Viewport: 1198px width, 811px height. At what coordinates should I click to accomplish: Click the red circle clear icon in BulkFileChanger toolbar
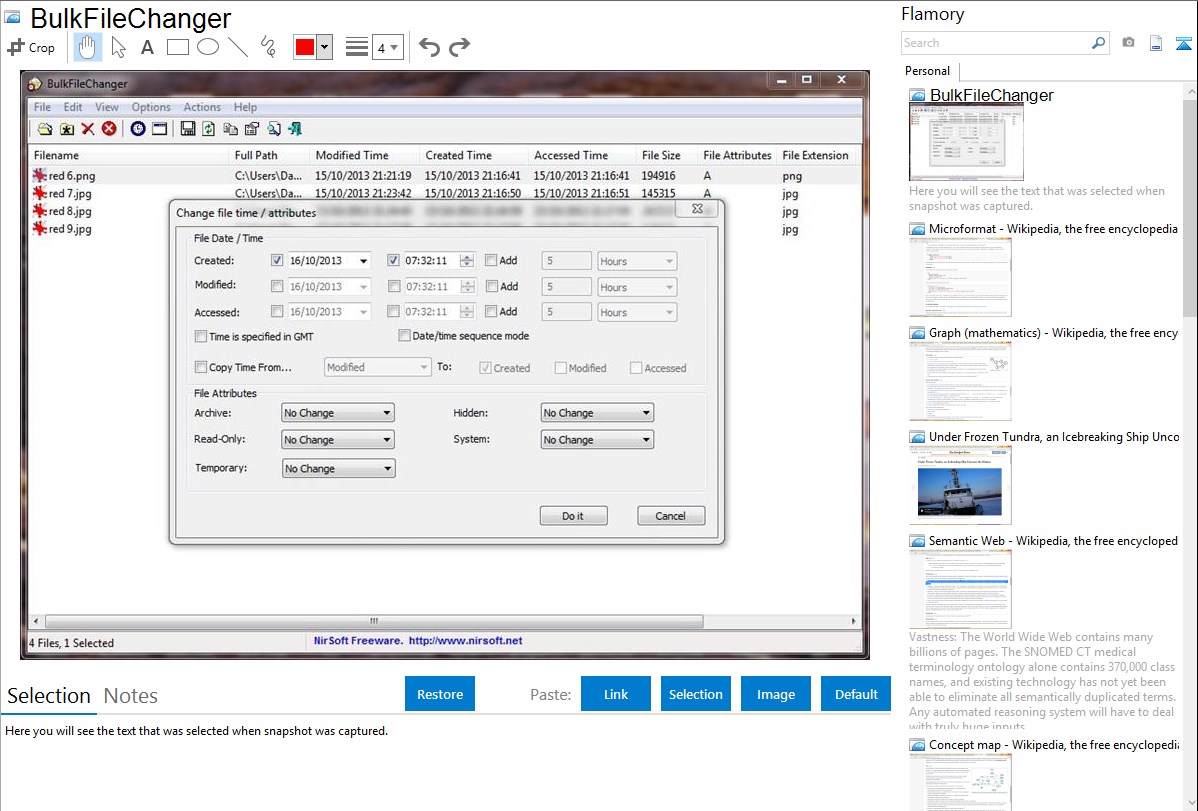point(109,129)
